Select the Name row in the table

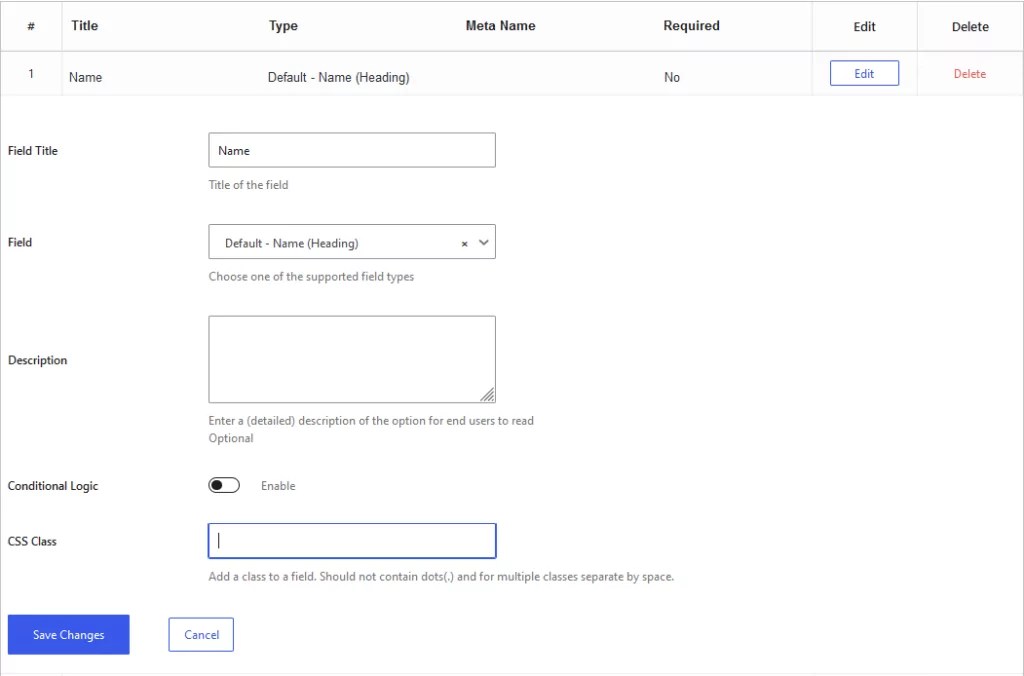tap(85, 76)
